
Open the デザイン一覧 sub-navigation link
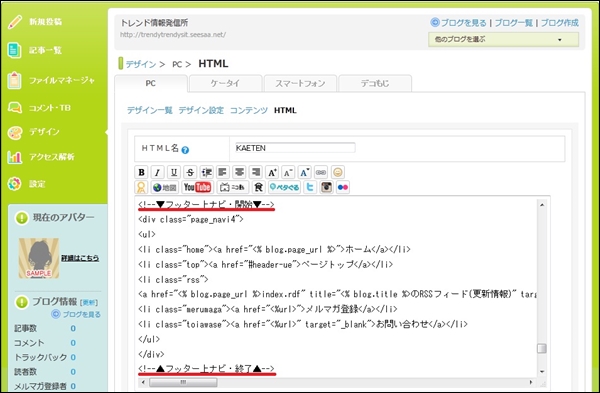tap(150, 111)
